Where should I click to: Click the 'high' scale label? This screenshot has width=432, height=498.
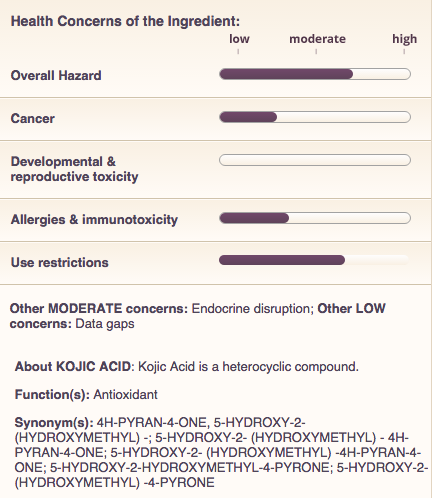click(x=404, y=39)
